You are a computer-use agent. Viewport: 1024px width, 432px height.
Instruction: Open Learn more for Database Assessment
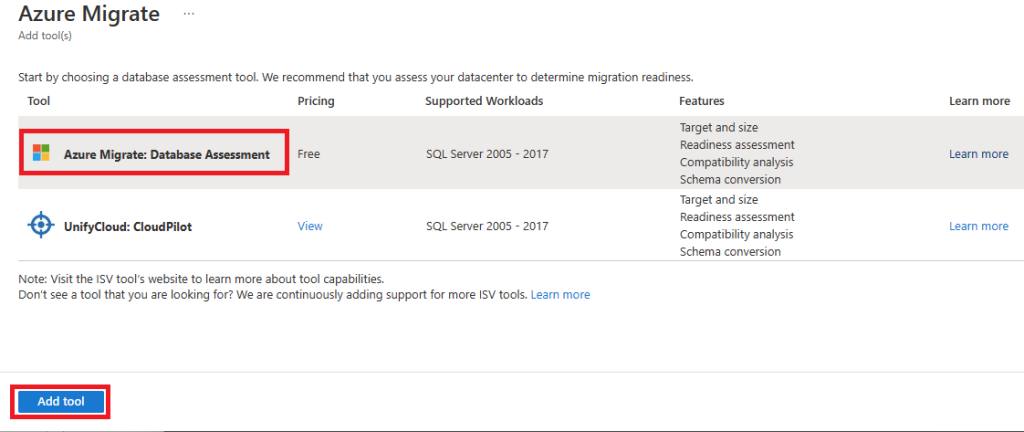pos(978,154)
